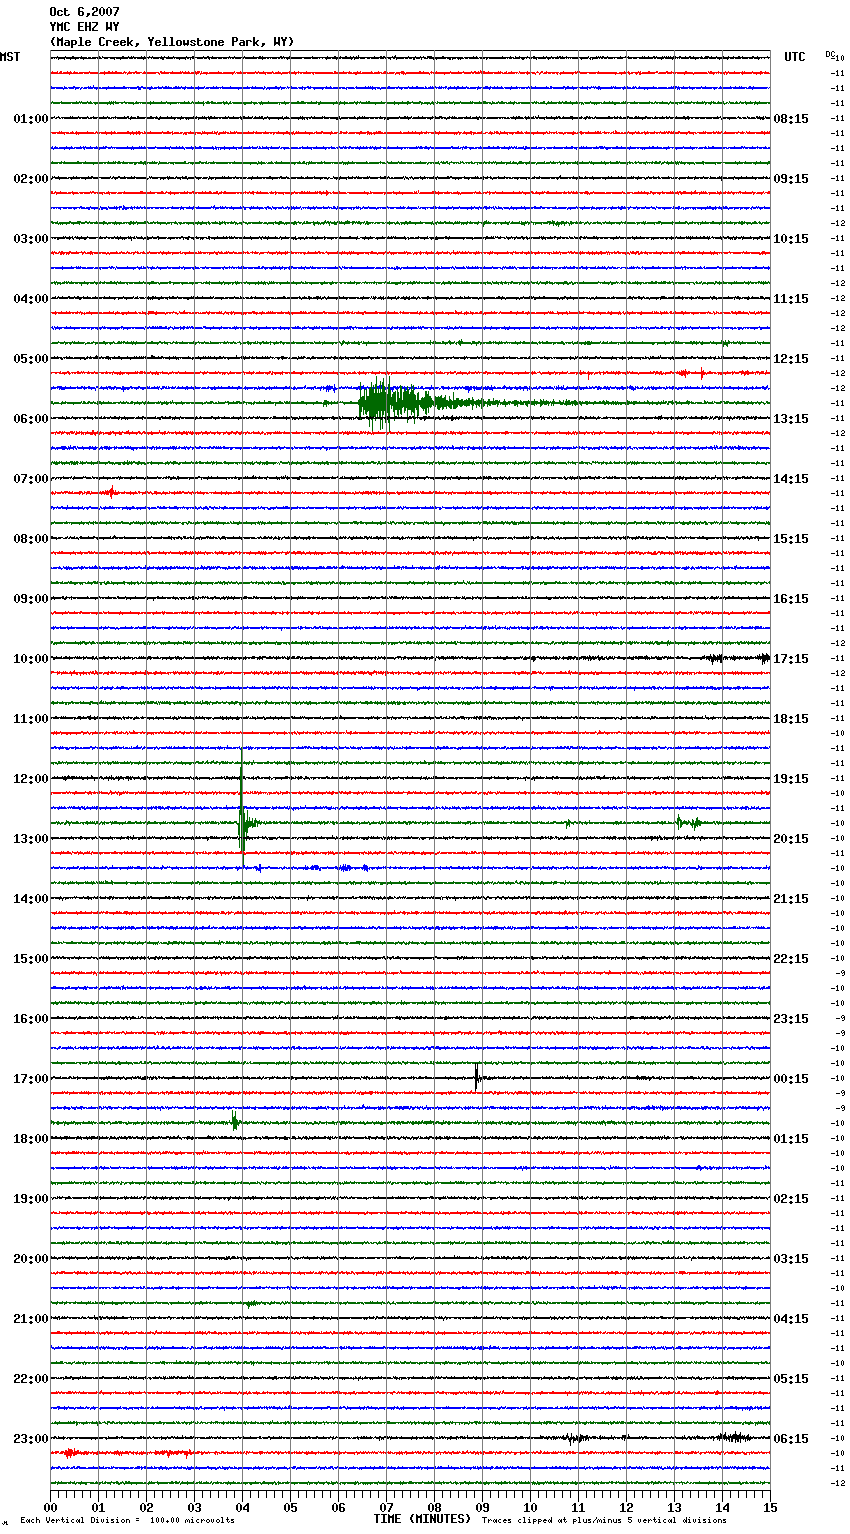Select the "13:15" UTC time label

(791, 419)
